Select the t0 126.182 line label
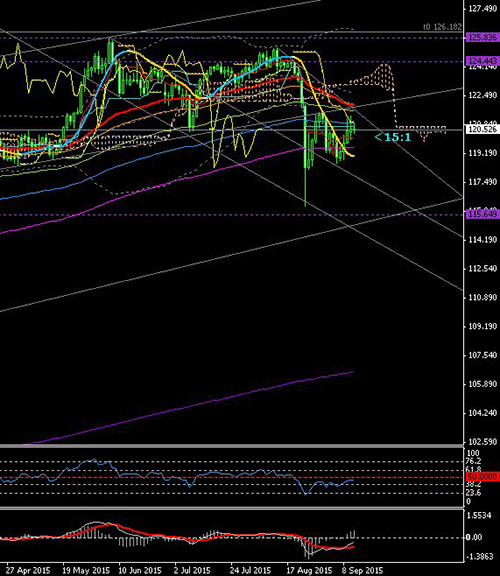 [x=442, y=27]
